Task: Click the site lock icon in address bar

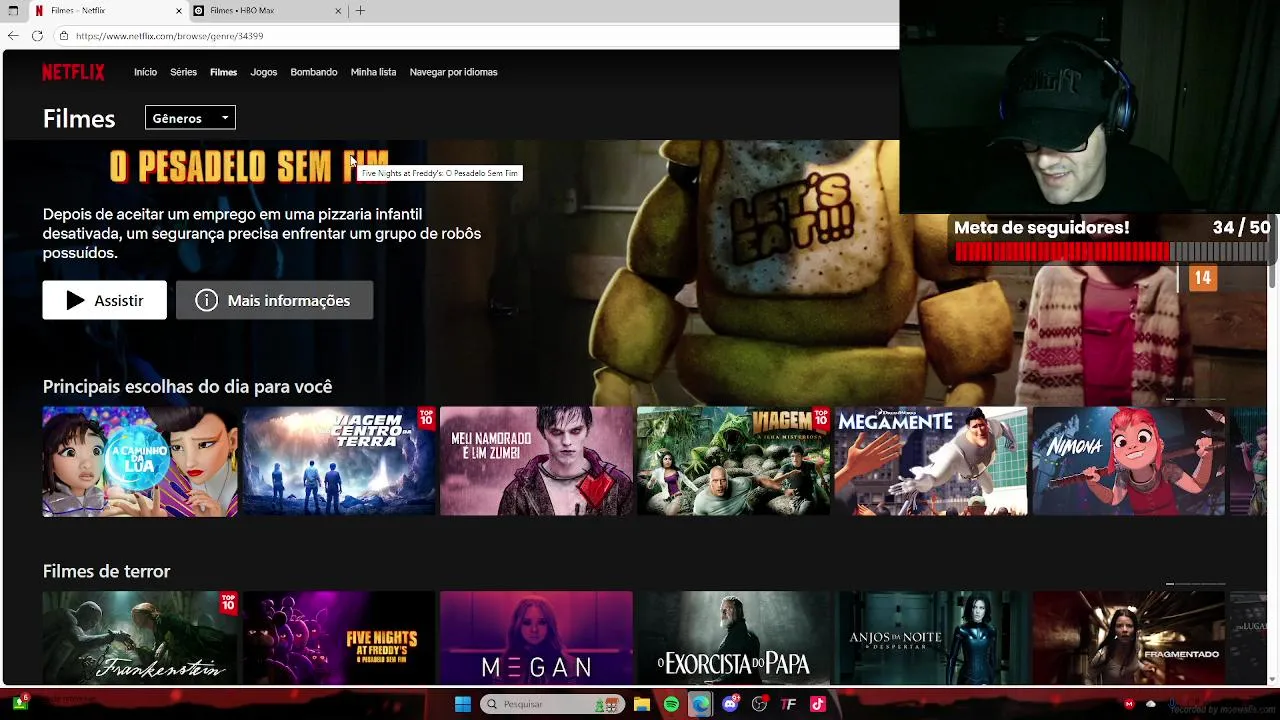Action: (x=64, y=36)
